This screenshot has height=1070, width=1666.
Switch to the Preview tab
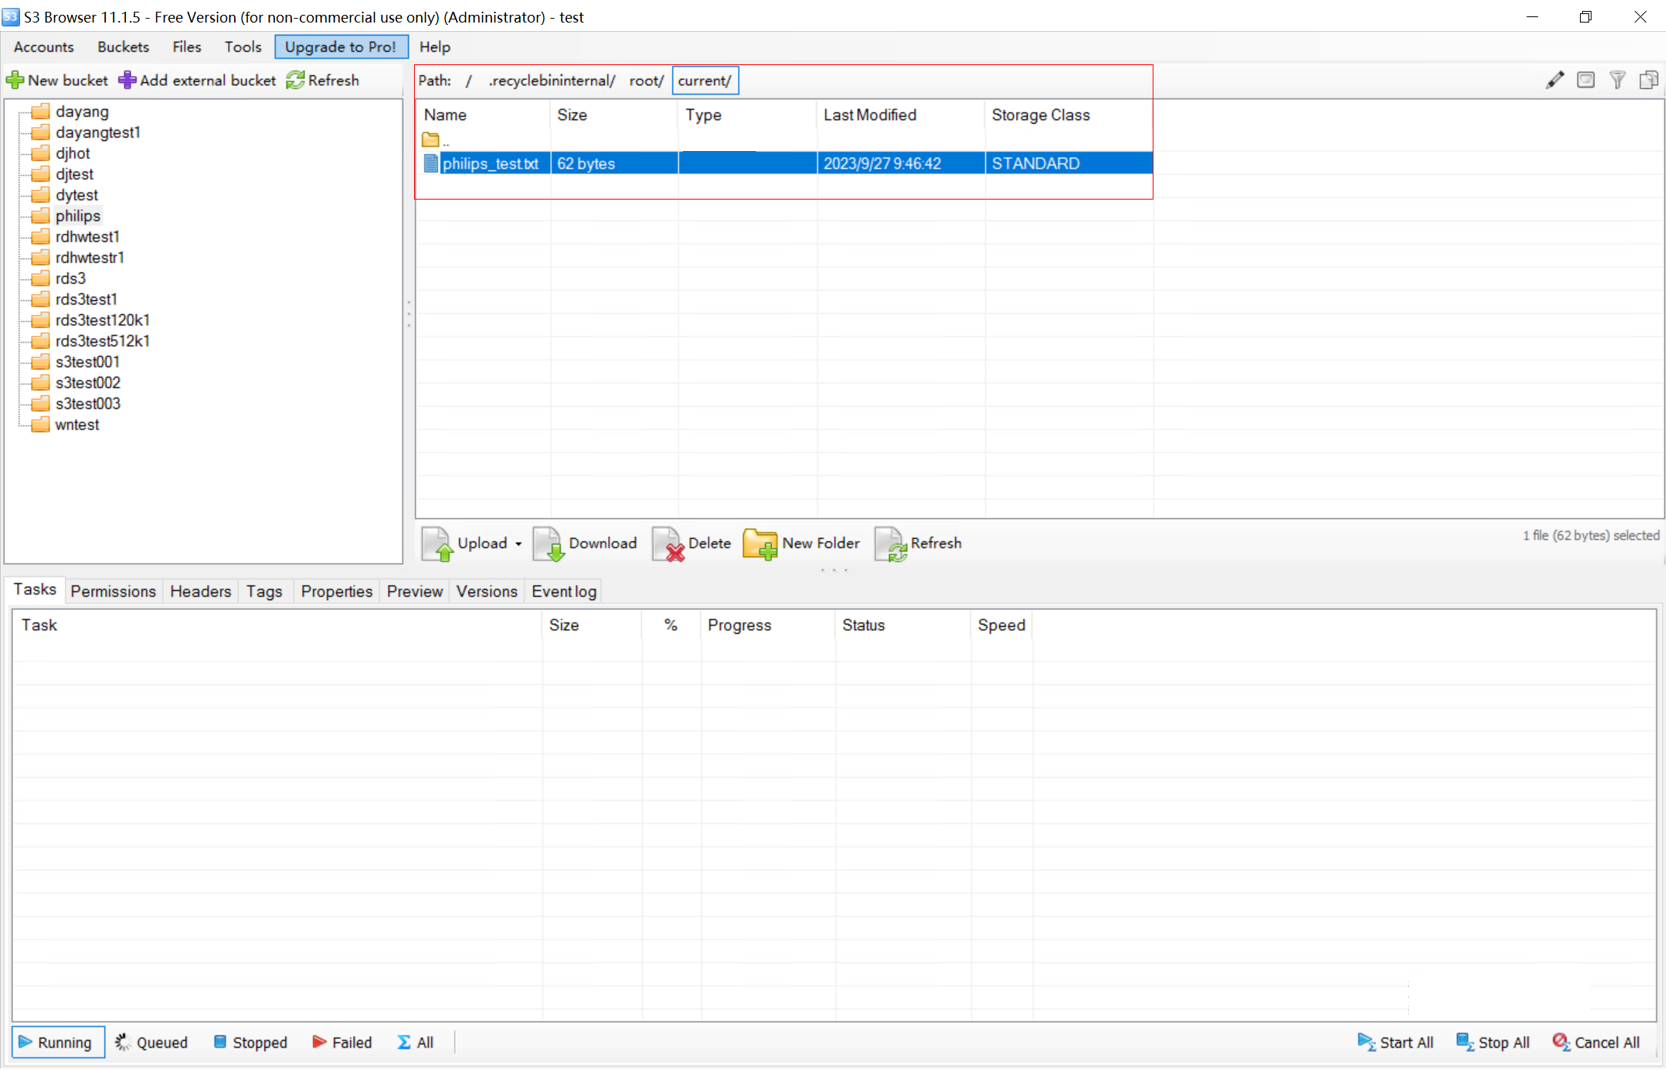[414, 591]
